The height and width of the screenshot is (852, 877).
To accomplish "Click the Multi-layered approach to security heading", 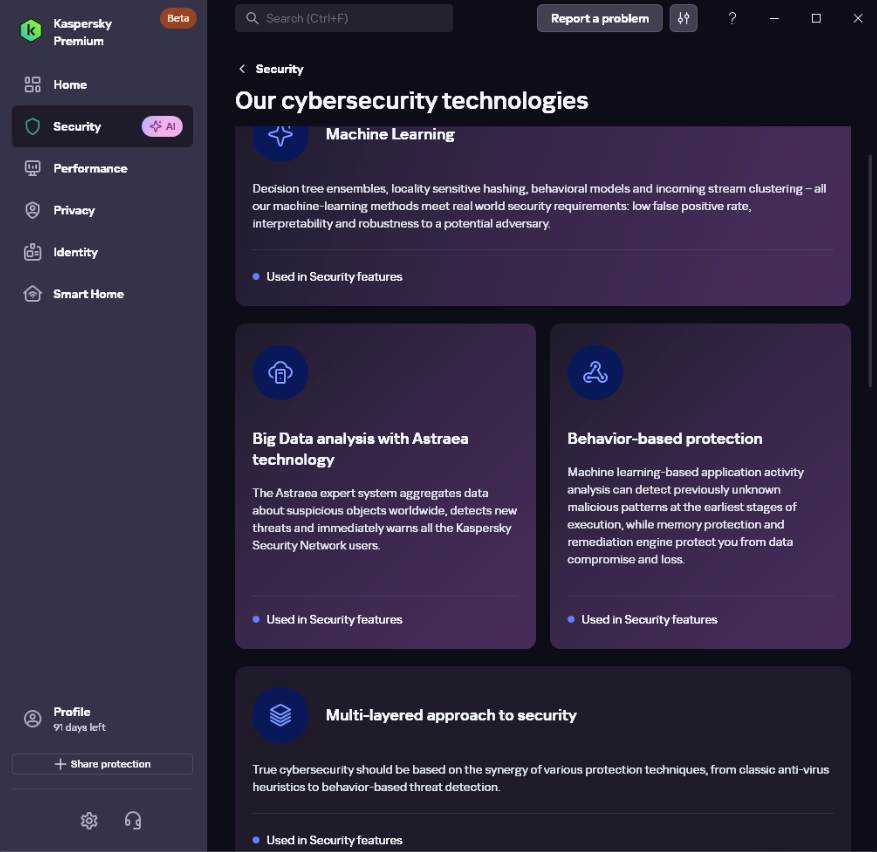I will point(451,715).
